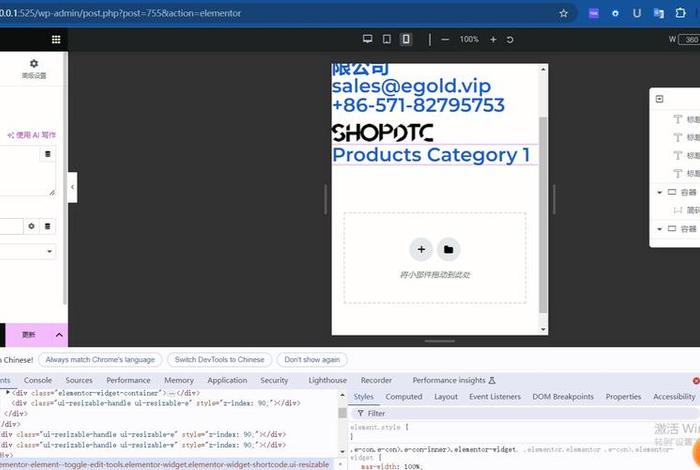Open the dropdown select in Elementor panel

(27, 251)
